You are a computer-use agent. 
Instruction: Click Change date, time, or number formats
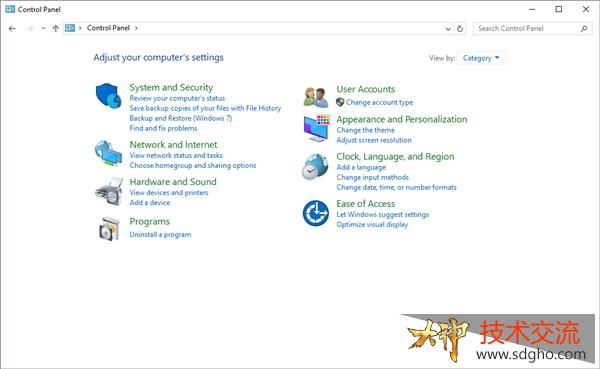coord(396,187)
